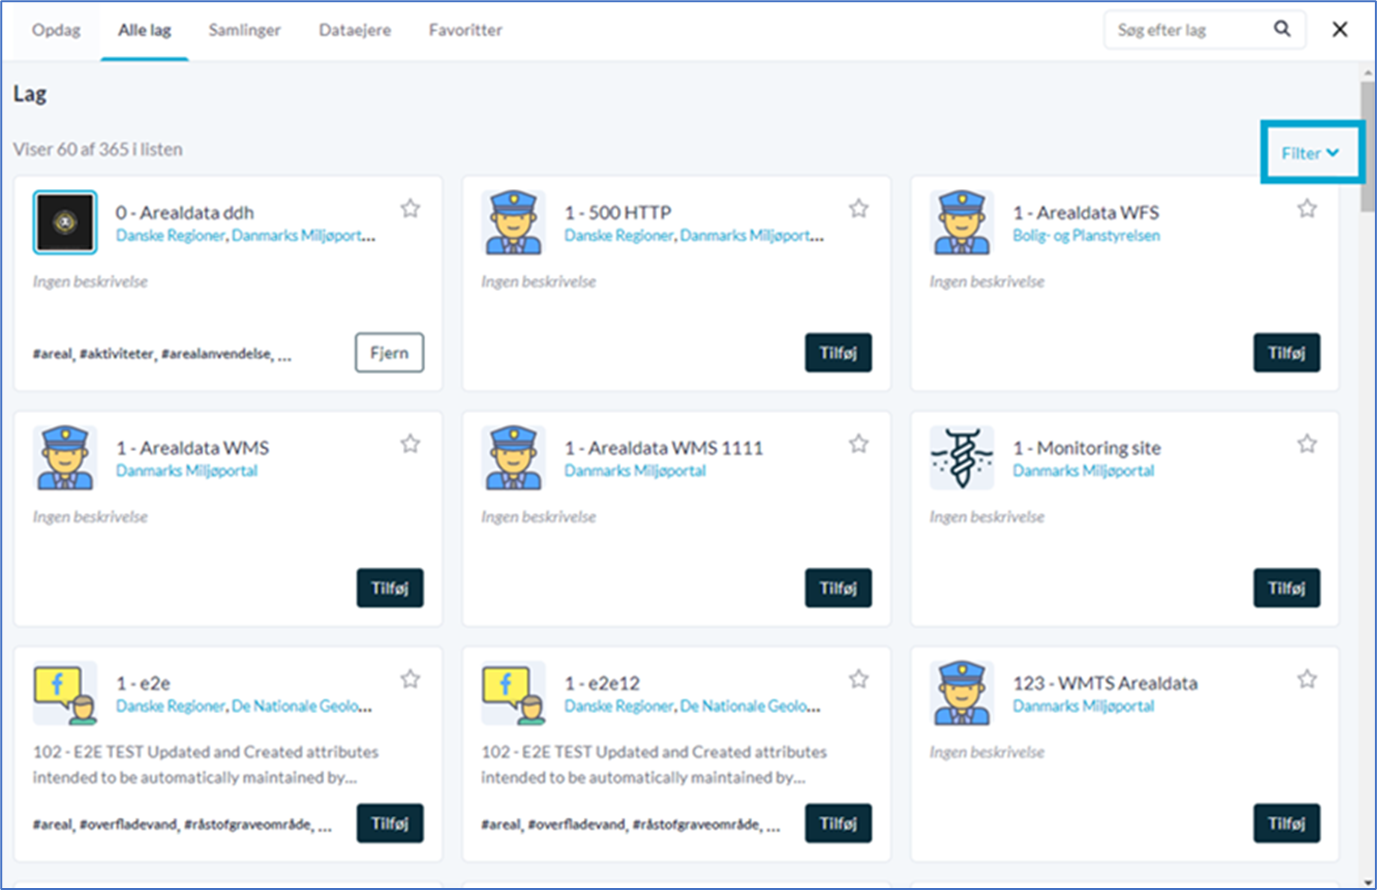Screen dimensions: 1377x890
Task: Add the 1 - Arealdata WFS layer
Action: [1287, 352]
